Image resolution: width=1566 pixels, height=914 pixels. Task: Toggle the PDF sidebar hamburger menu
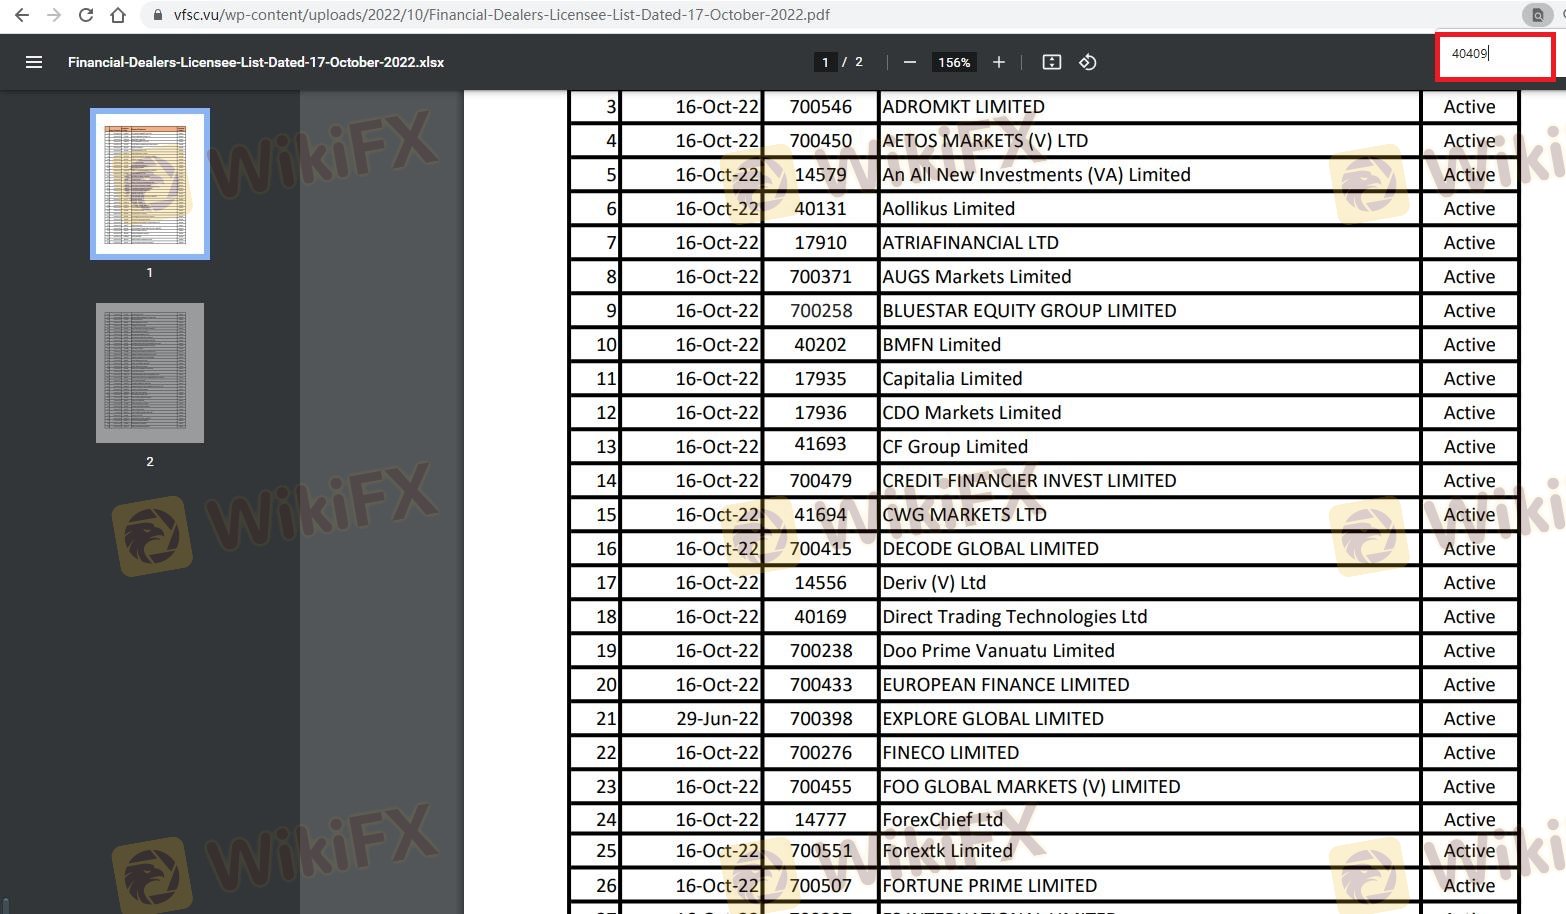pos(34,62)
